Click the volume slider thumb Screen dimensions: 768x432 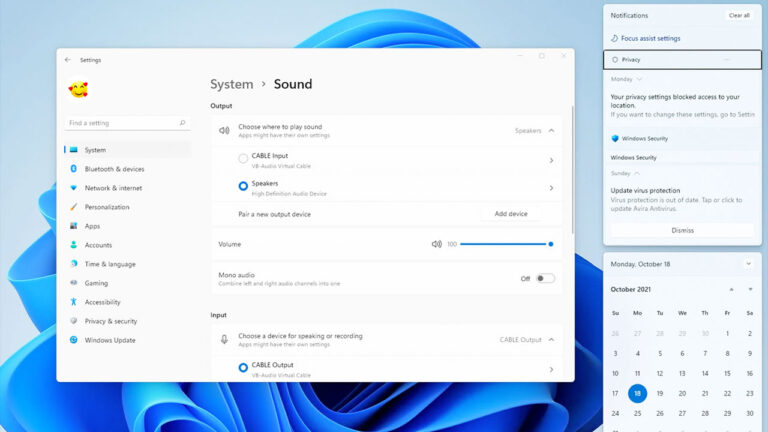(x=551, y=244)
